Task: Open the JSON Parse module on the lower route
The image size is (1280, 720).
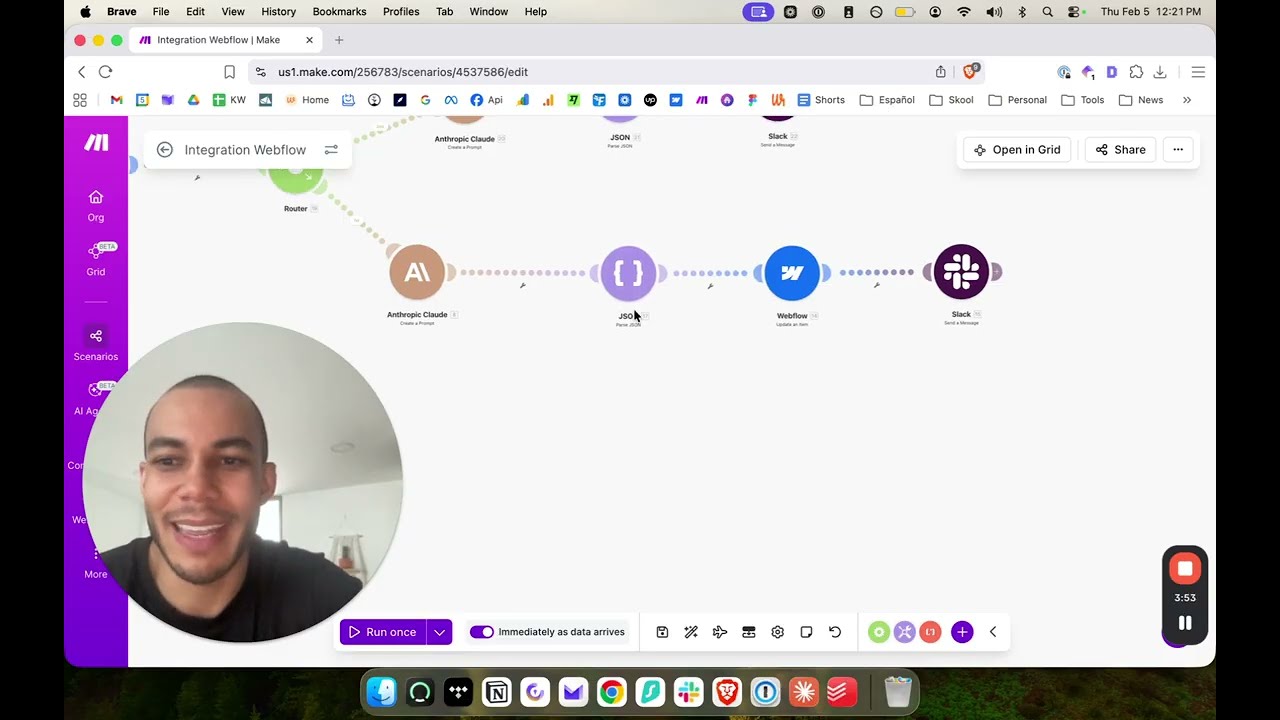Action: click(628, 273)
